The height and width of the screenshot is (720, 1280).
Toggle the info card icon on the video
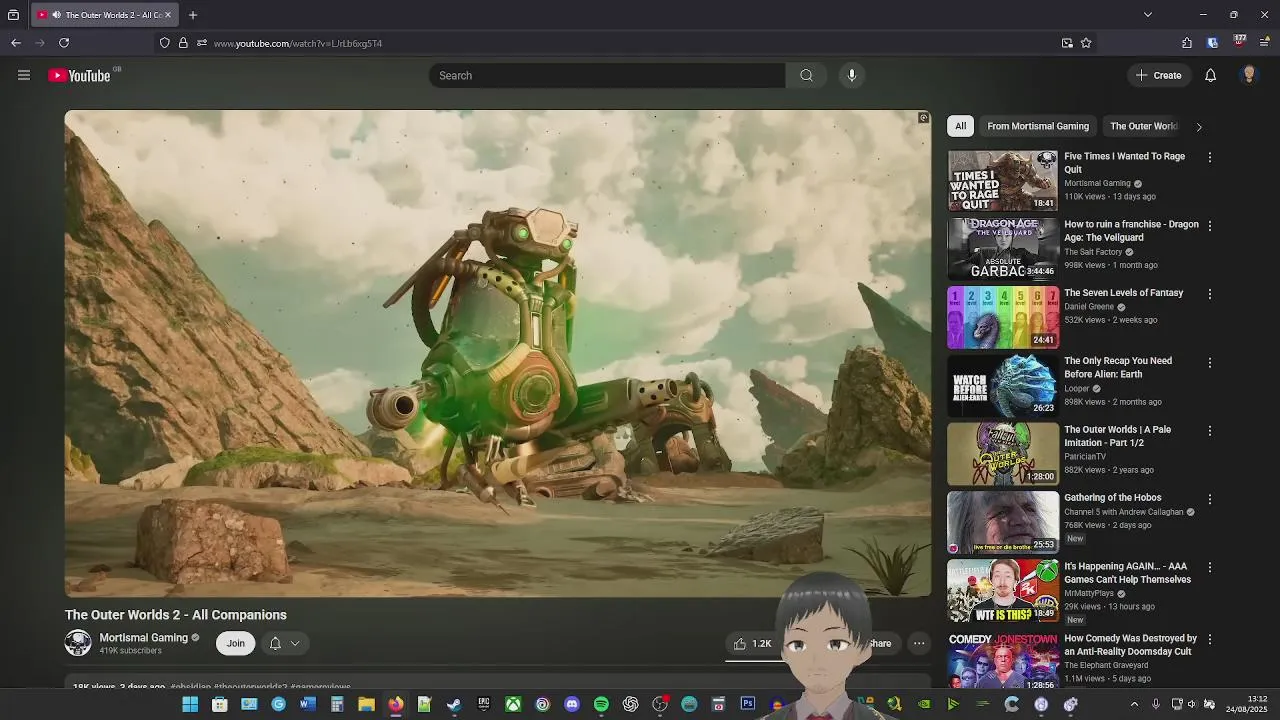click(923, 118)
